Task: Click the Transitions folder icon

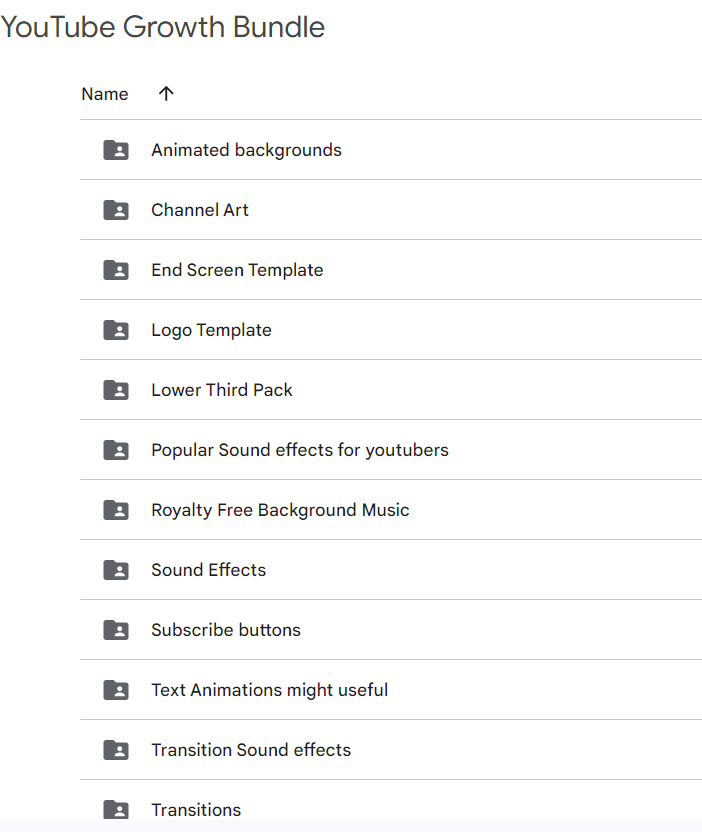Action: click(116, 809)
